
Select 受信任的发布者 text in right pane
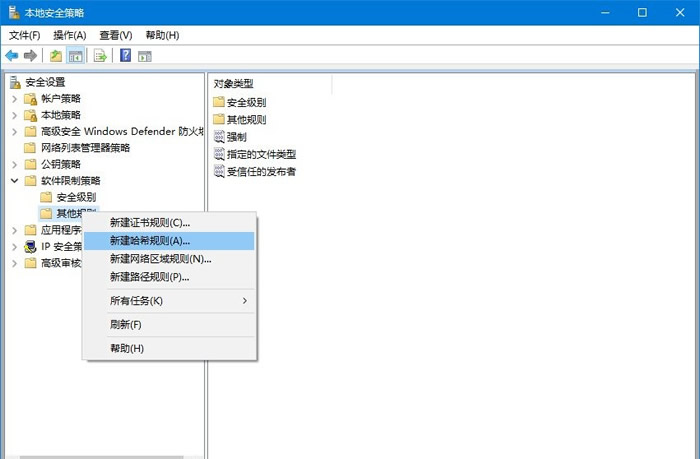pyautogui.click(x=261, y=171)
